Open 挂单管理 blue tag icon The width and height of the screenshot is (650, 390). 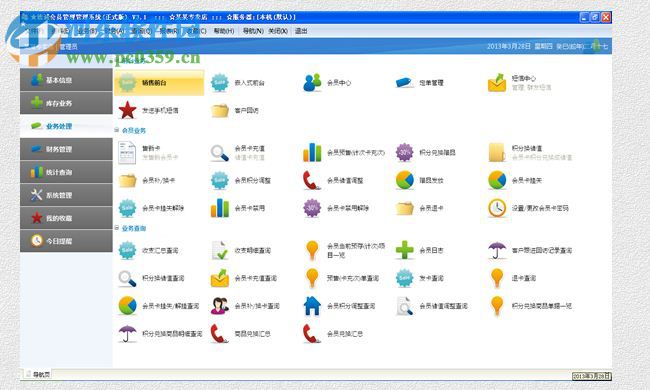pos(404,83)
